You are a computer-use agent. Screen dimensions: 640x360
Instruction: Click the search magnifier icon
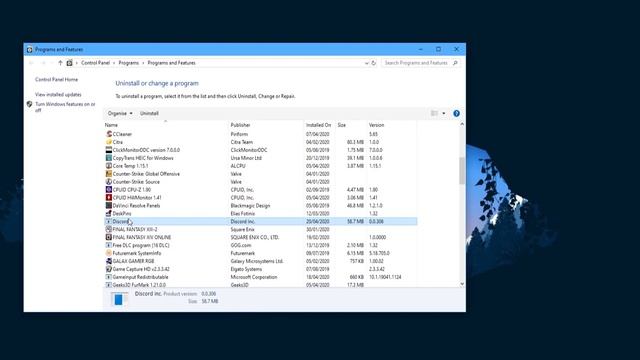(455, 63)
